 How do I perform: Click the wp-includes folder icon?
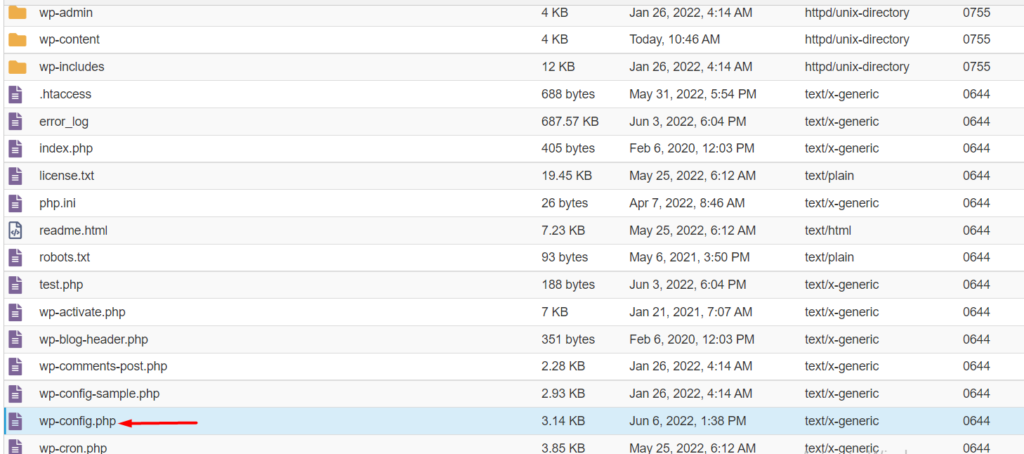pos(17,67)
